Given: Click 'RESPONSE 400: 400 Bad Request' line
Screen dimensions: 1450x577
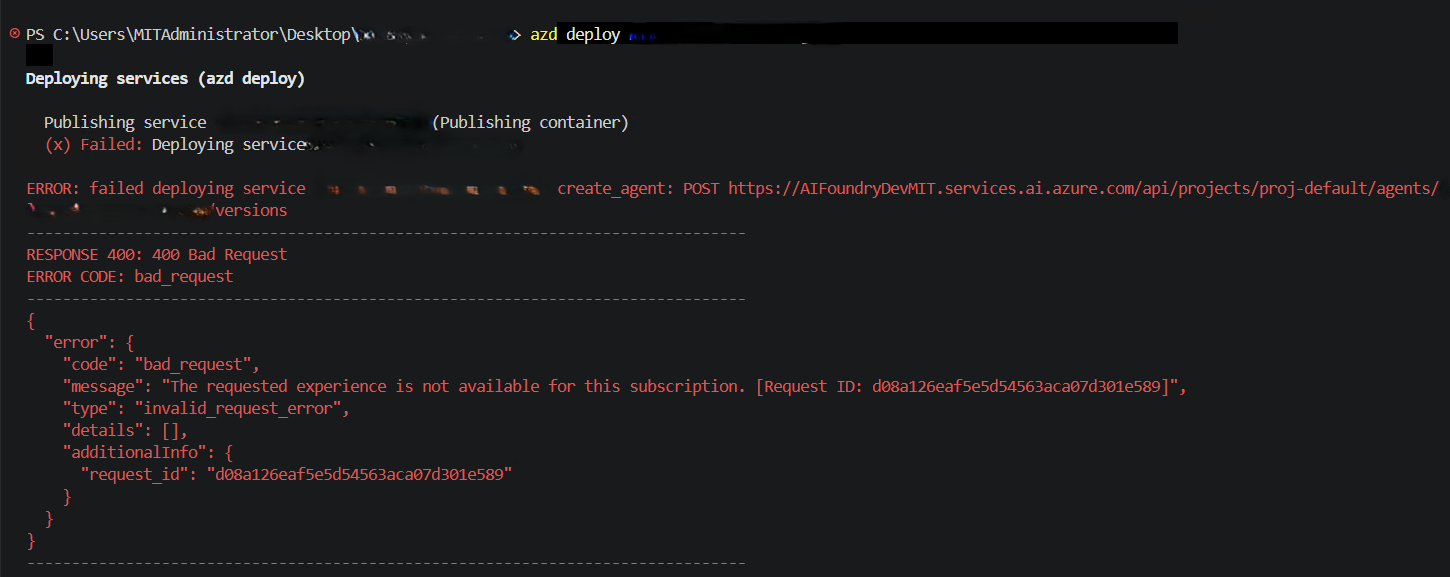Looking at the screenshot, I should 157,254.
